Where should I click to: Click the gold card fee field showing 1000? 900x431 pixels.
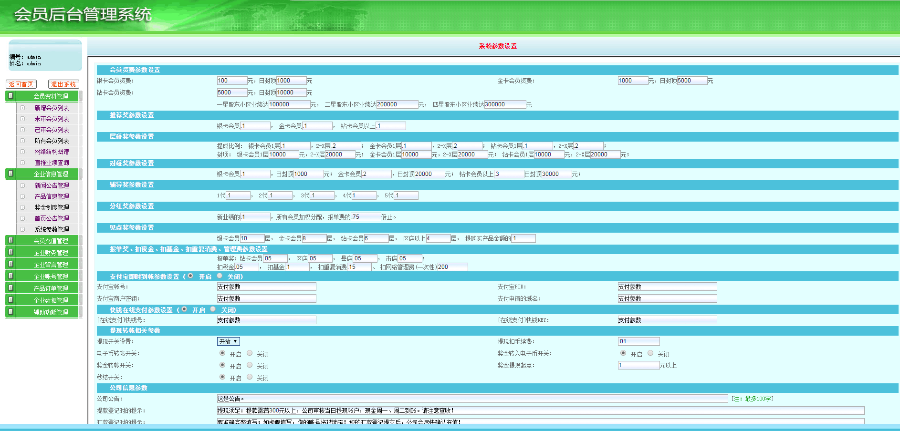pos(631,80)
